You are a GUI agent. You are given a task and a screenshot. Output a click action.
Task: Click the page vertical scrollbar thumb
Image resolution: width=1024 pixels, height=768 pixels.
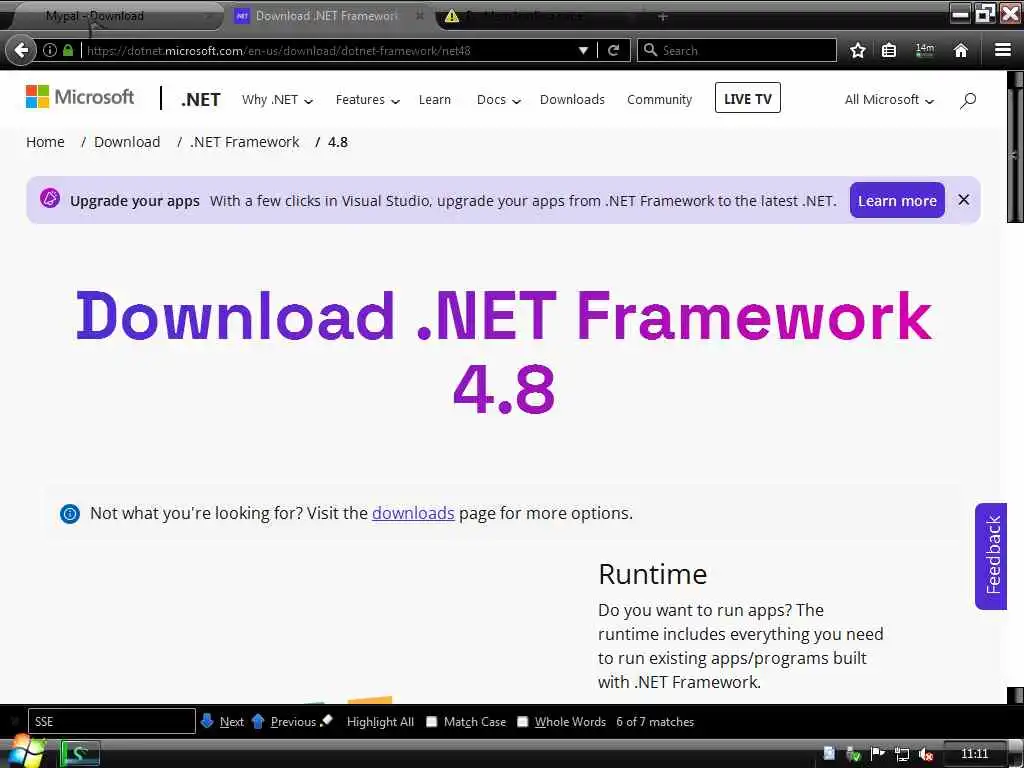coord(1015,155)
